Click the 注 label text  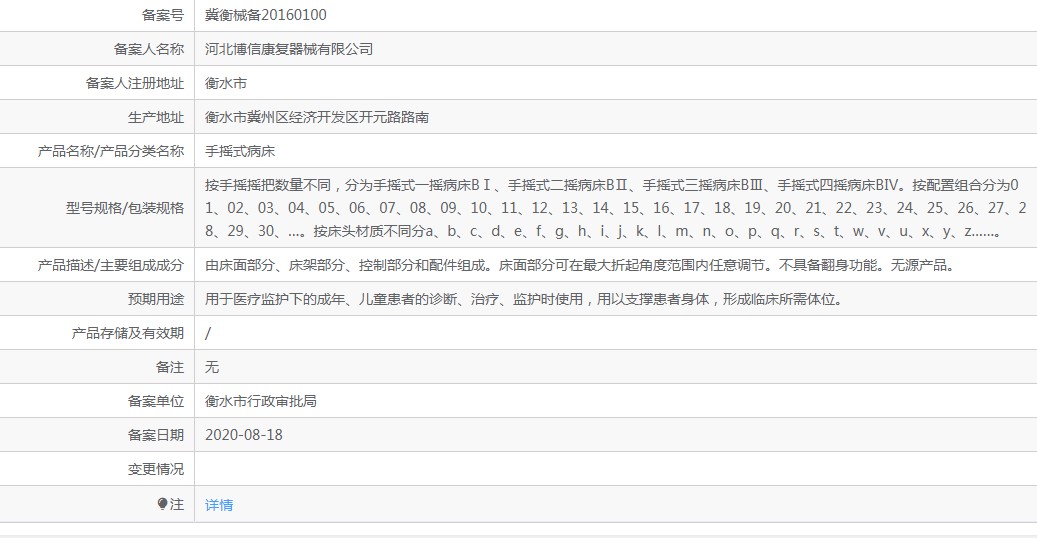click(x=177, y=504)
